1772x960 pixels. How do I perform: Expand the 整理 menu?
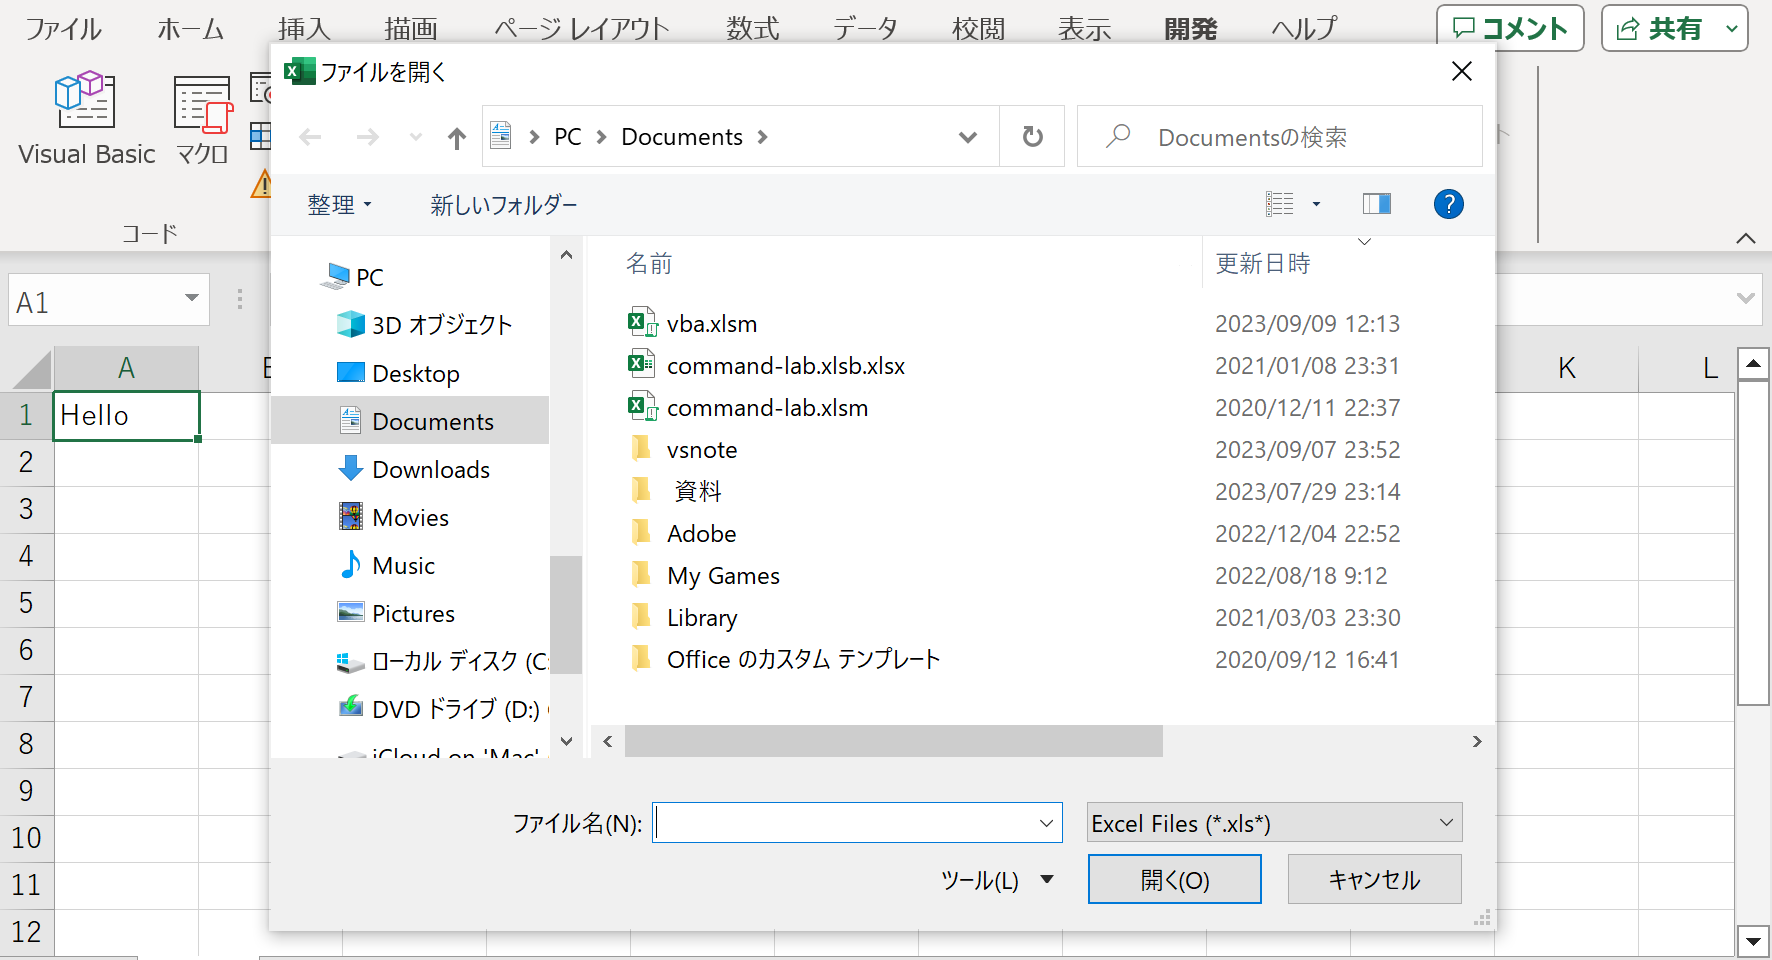(x=340, y=204)
